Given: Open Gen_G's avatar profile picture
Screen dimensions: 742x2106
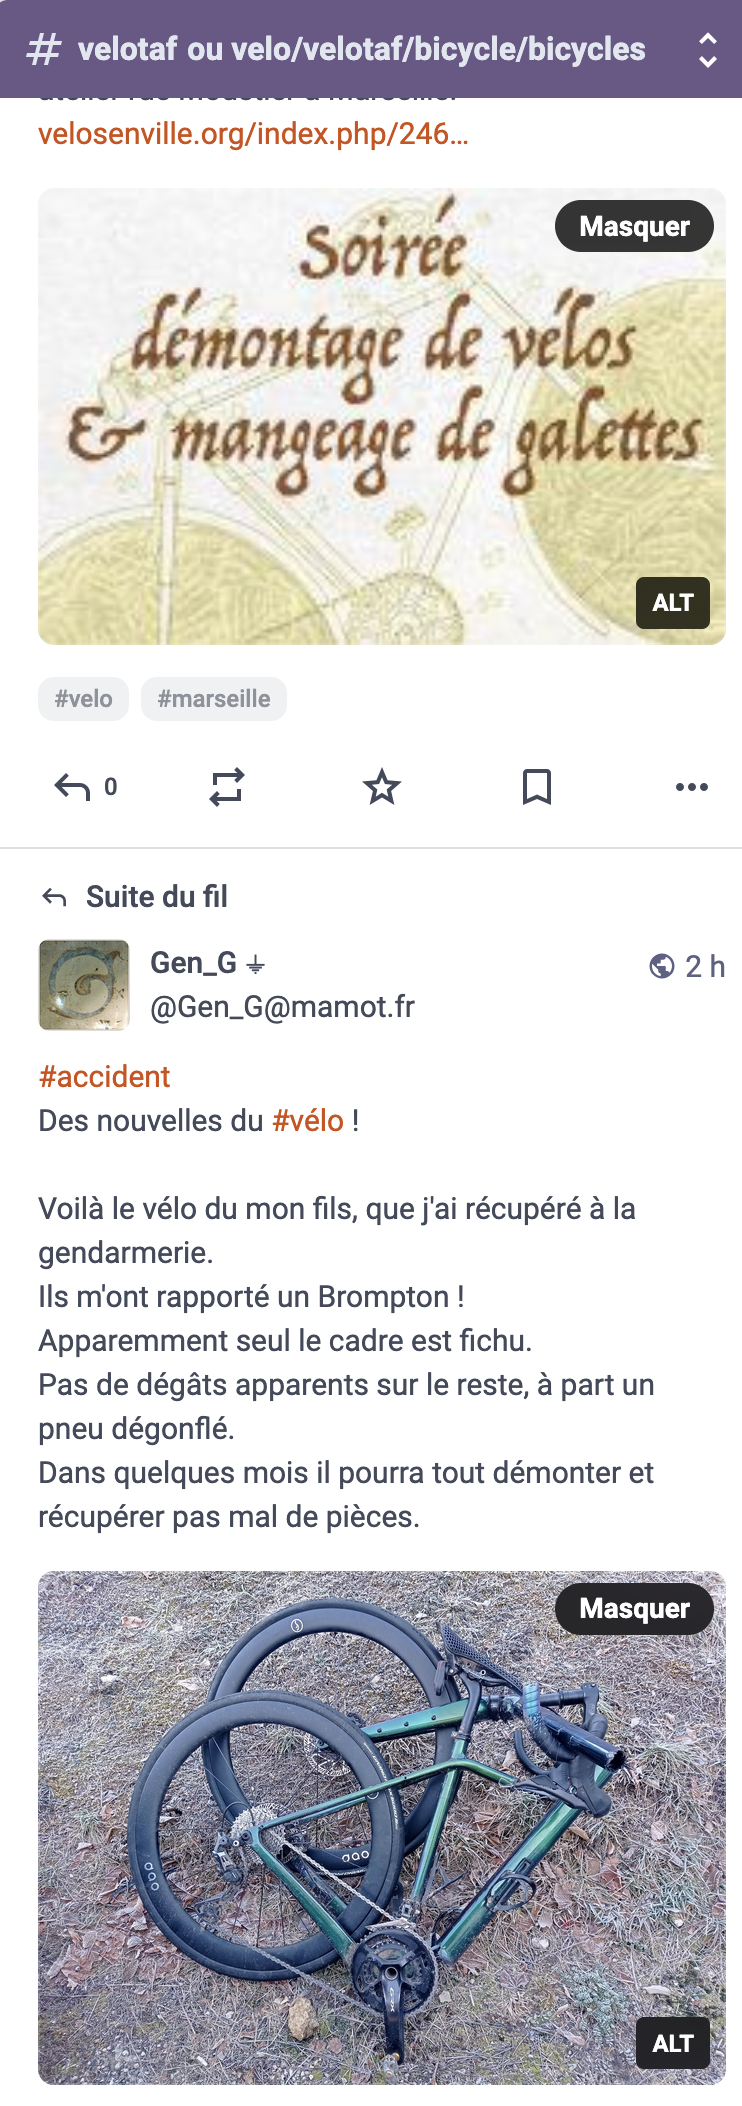Looking at the screenshot, I should 84,985.
